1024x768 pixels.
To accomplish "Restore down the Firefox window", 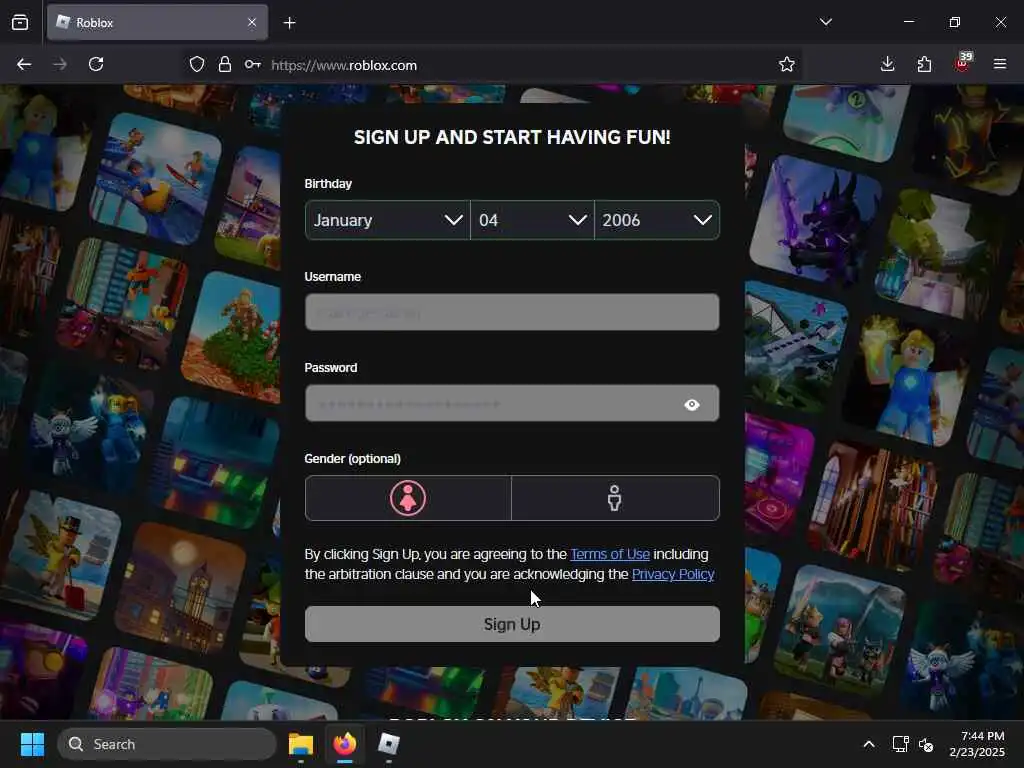I will [x=955, y=22].
